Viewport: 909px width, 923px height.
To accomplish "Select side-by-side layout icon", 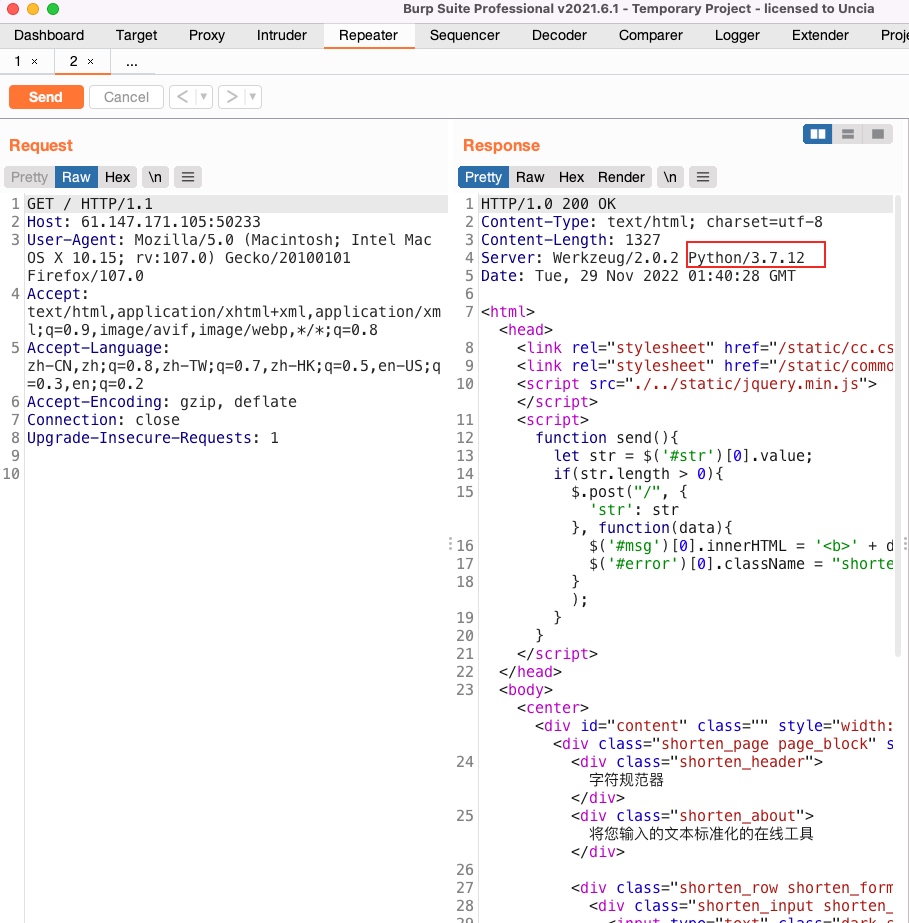I will (818, 134).
